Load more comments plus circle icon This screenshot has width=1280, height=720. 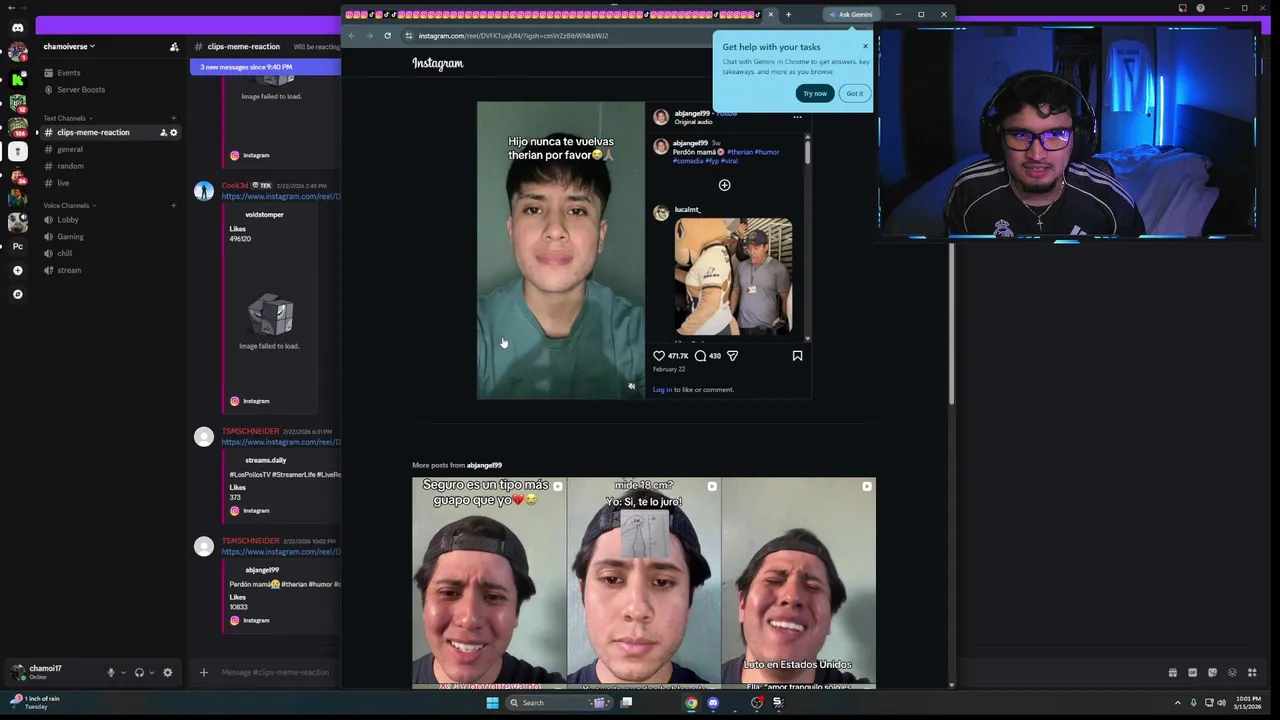click(724, 185)
